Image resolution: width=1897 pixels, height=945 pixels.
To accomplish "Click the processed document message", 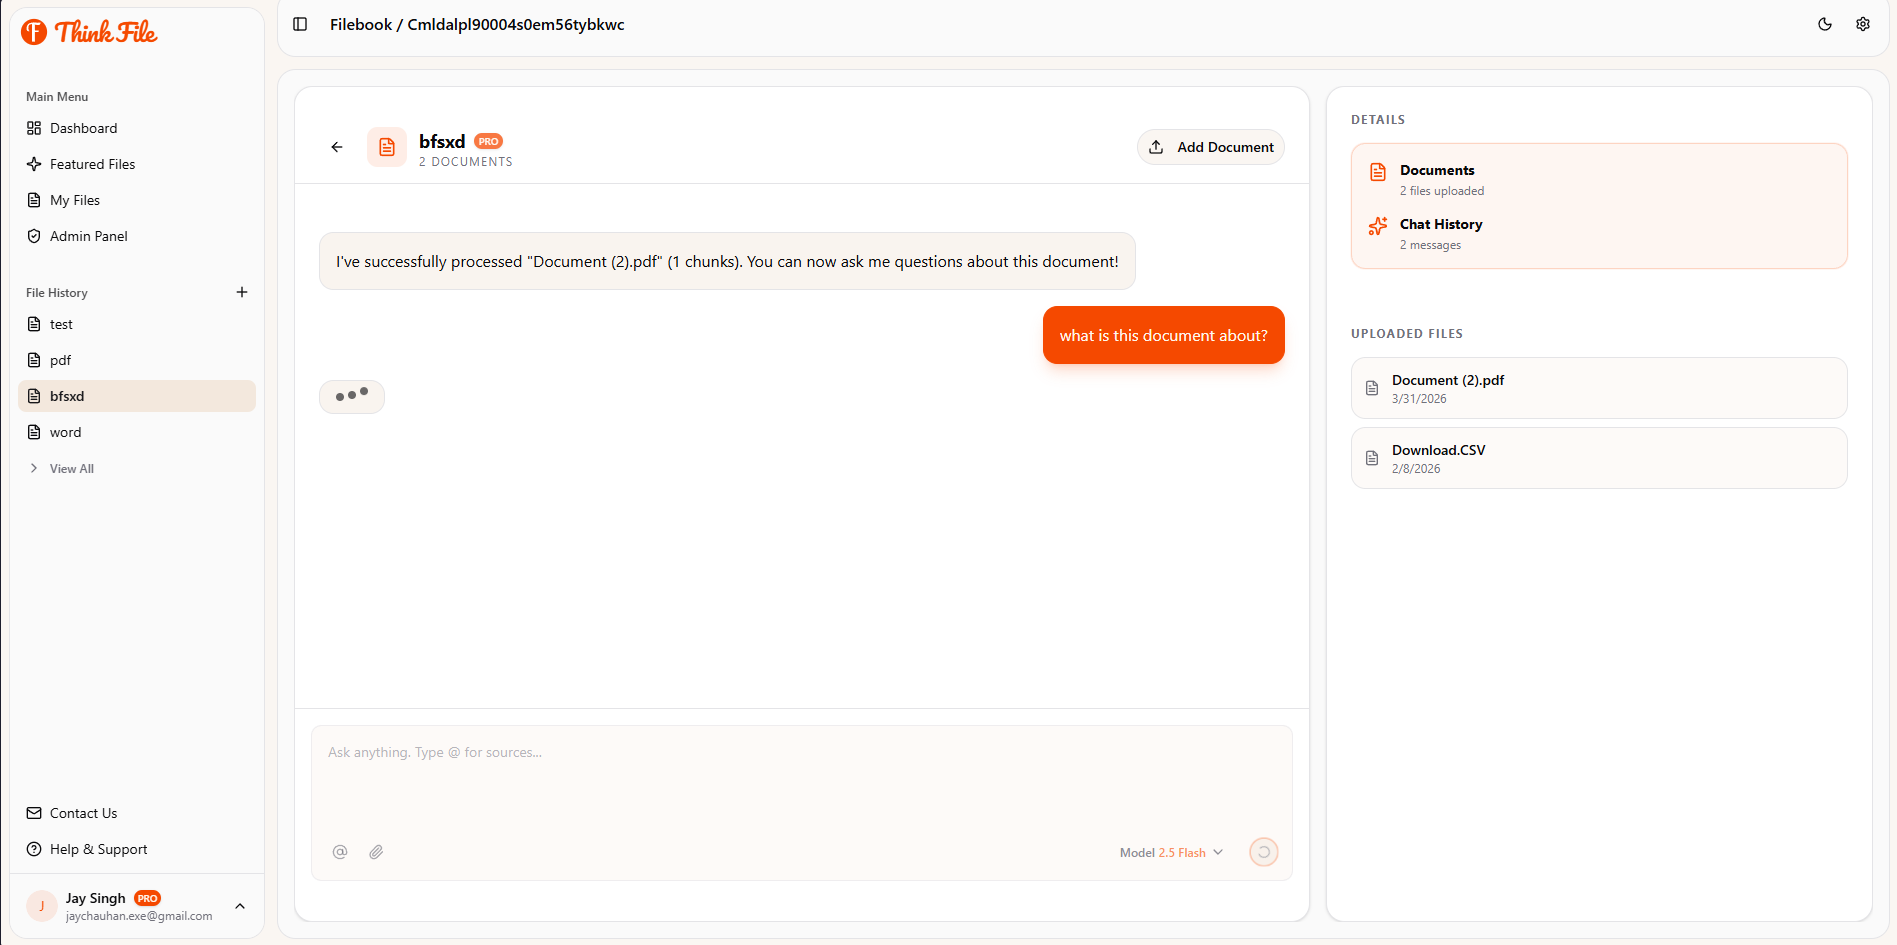I will pyautogui.click(x=727, y=261).
